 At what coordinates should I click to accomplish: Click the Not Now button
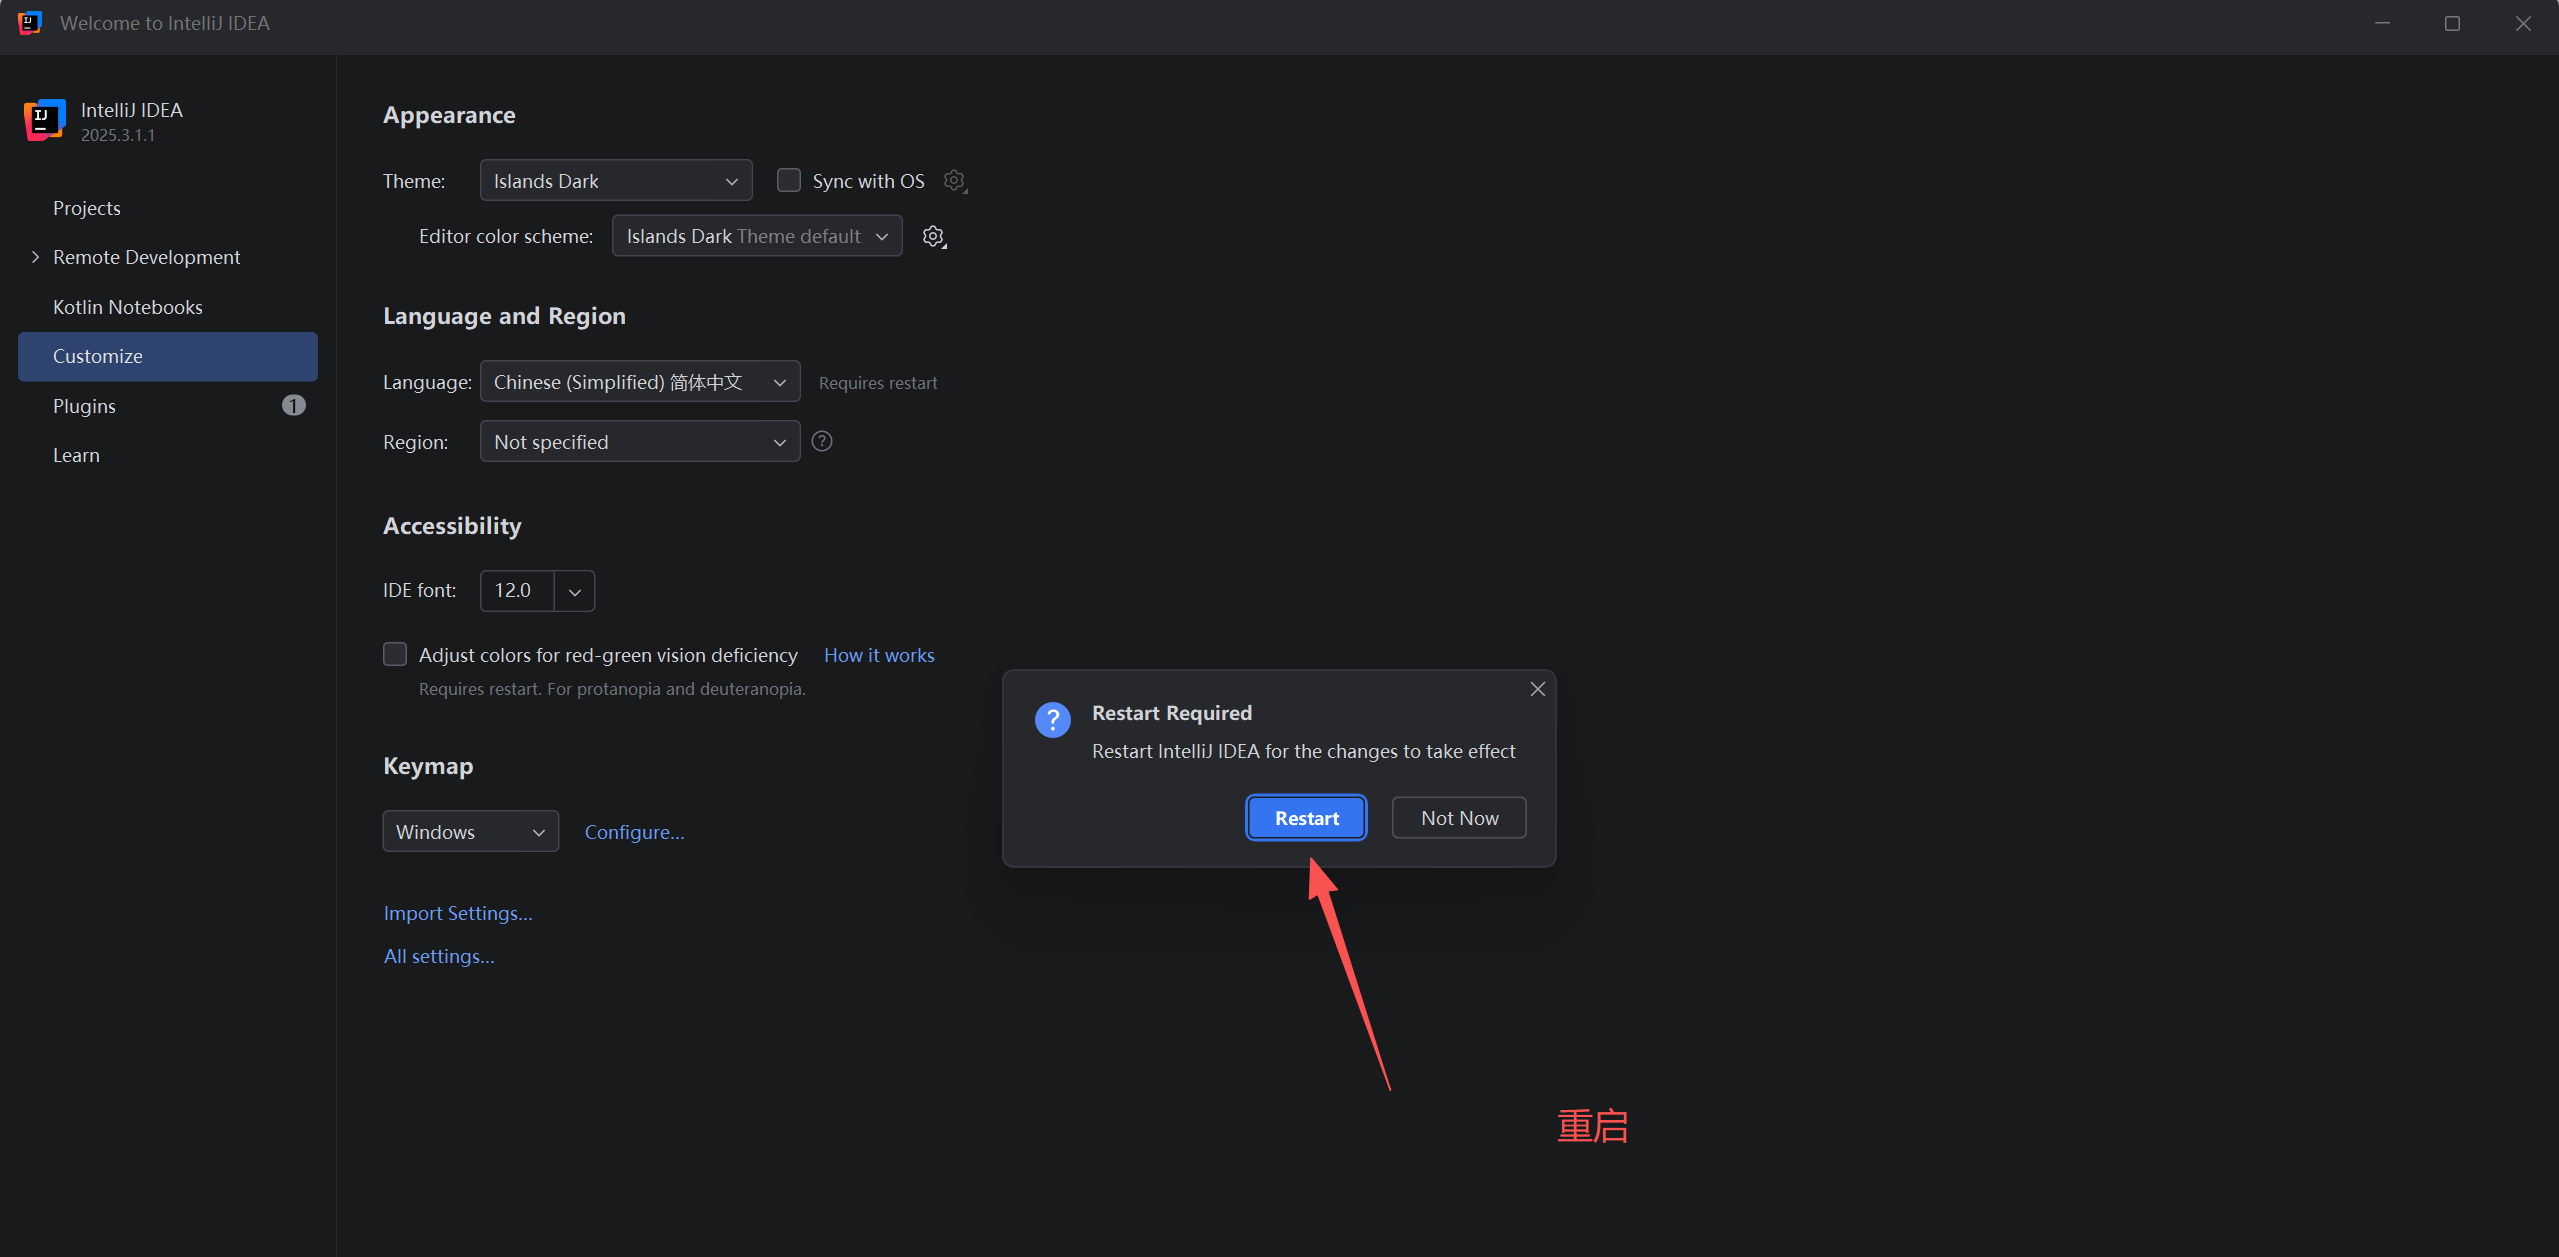click(x=1458, y=818)
